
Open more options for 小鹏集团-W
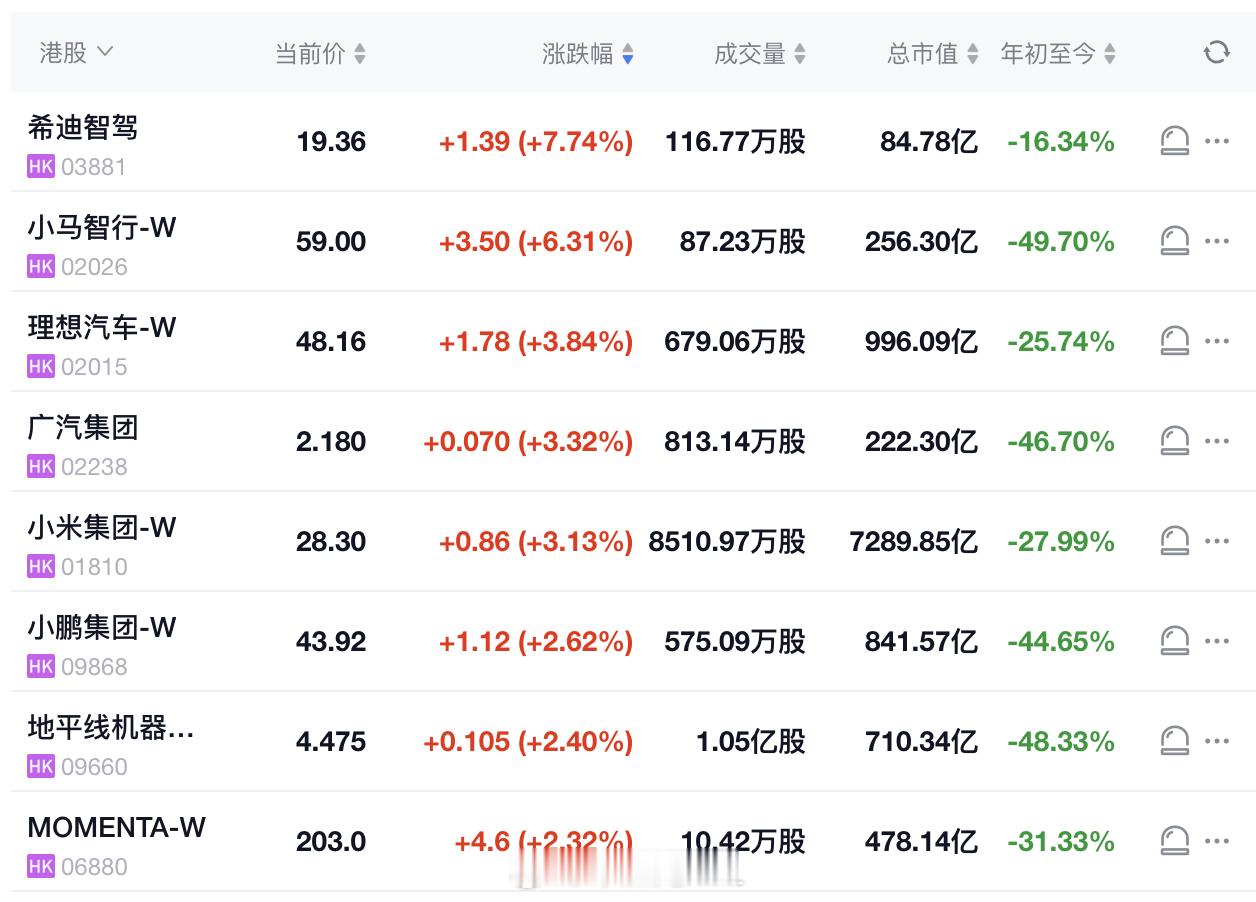(1217, 641)
